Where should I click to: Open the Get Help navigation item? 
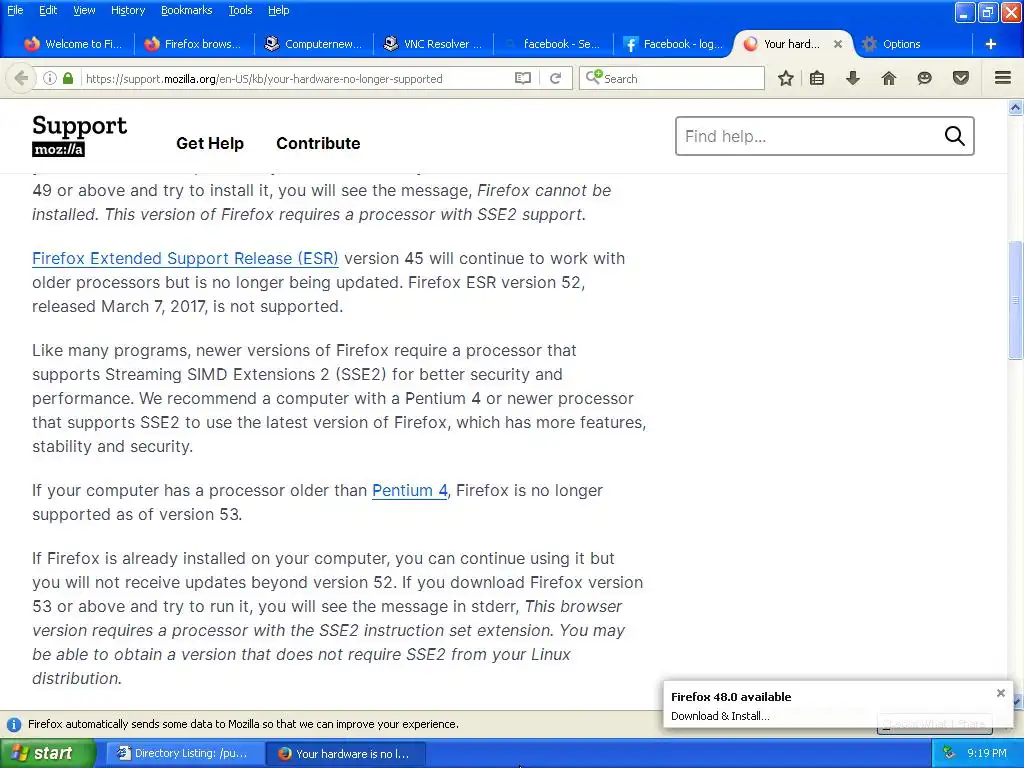click(210, 143)
